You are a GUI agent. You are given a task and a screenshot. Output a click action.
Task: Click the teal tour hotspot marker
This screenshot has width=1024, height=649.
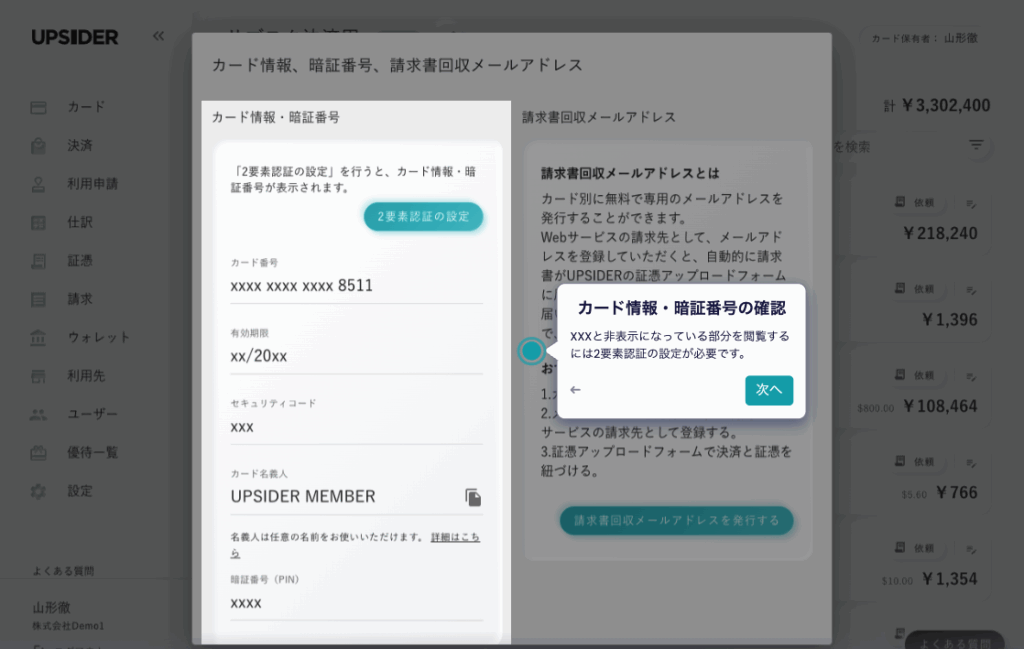click(531, 351)
